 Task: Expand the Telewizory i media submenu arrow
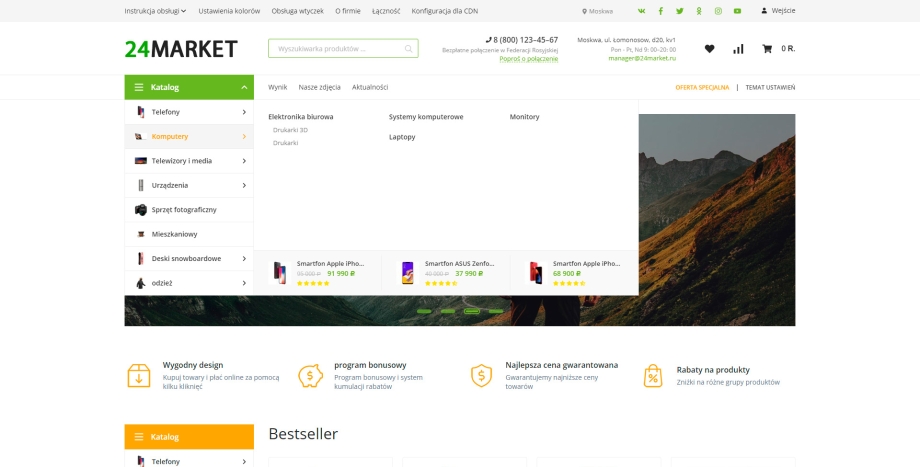tap(244, 161)
